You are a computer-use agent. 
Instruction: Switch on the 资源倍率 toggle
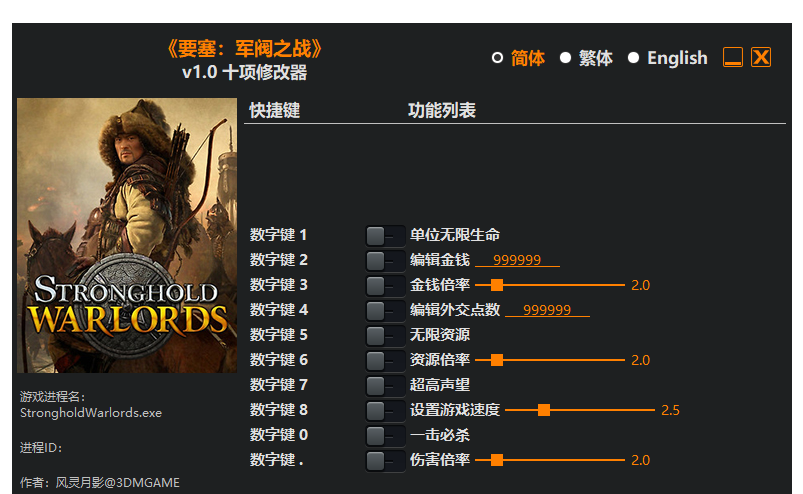(x=385, y=360)
